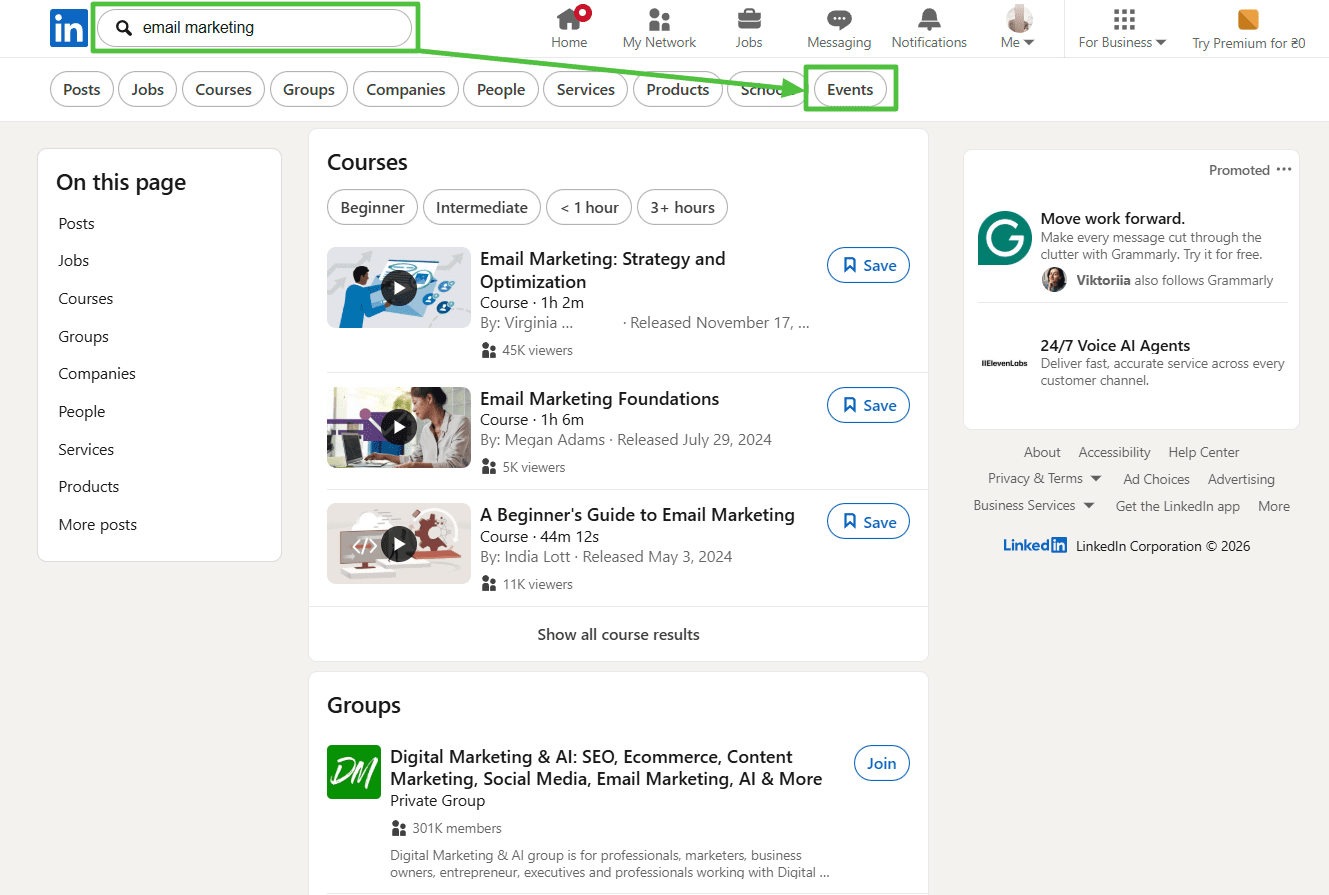
Task: Toggle the Beginner course filter
Action: 372,208
